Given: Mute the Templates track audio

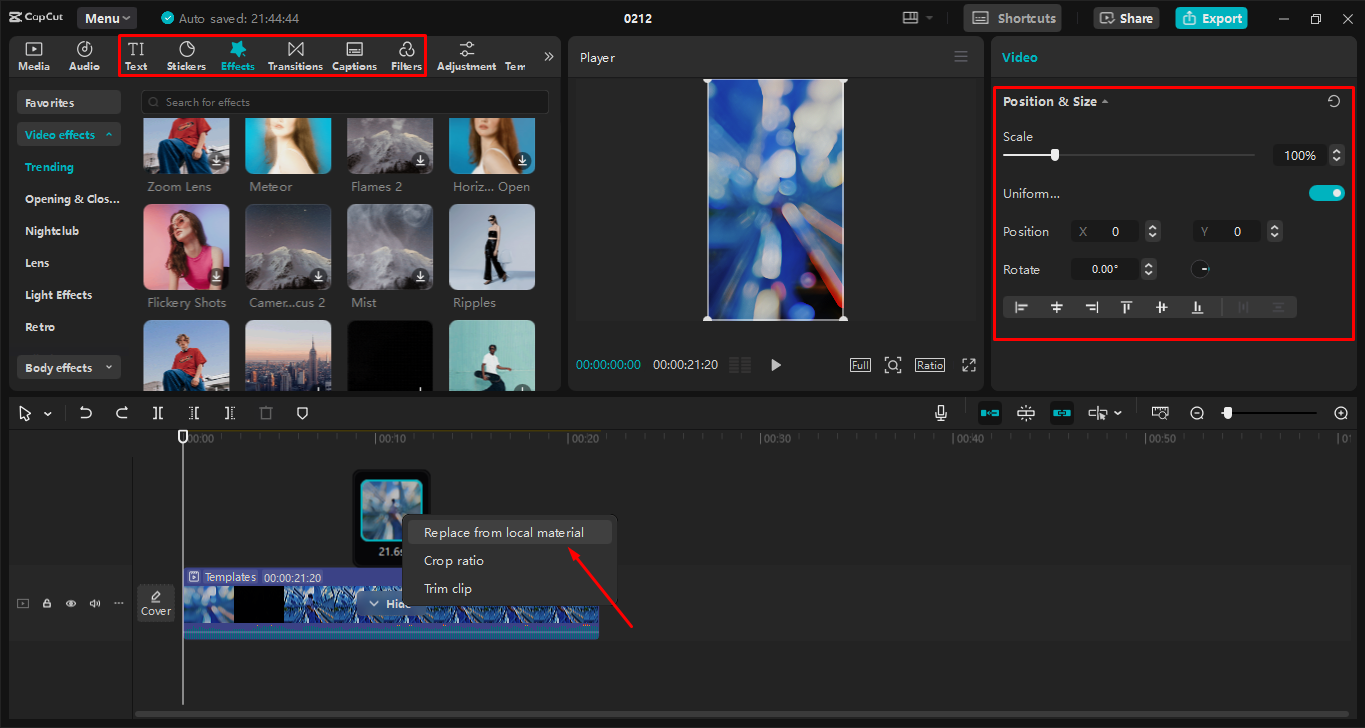Looking at the screenshot, I should [x=94, y=603].
